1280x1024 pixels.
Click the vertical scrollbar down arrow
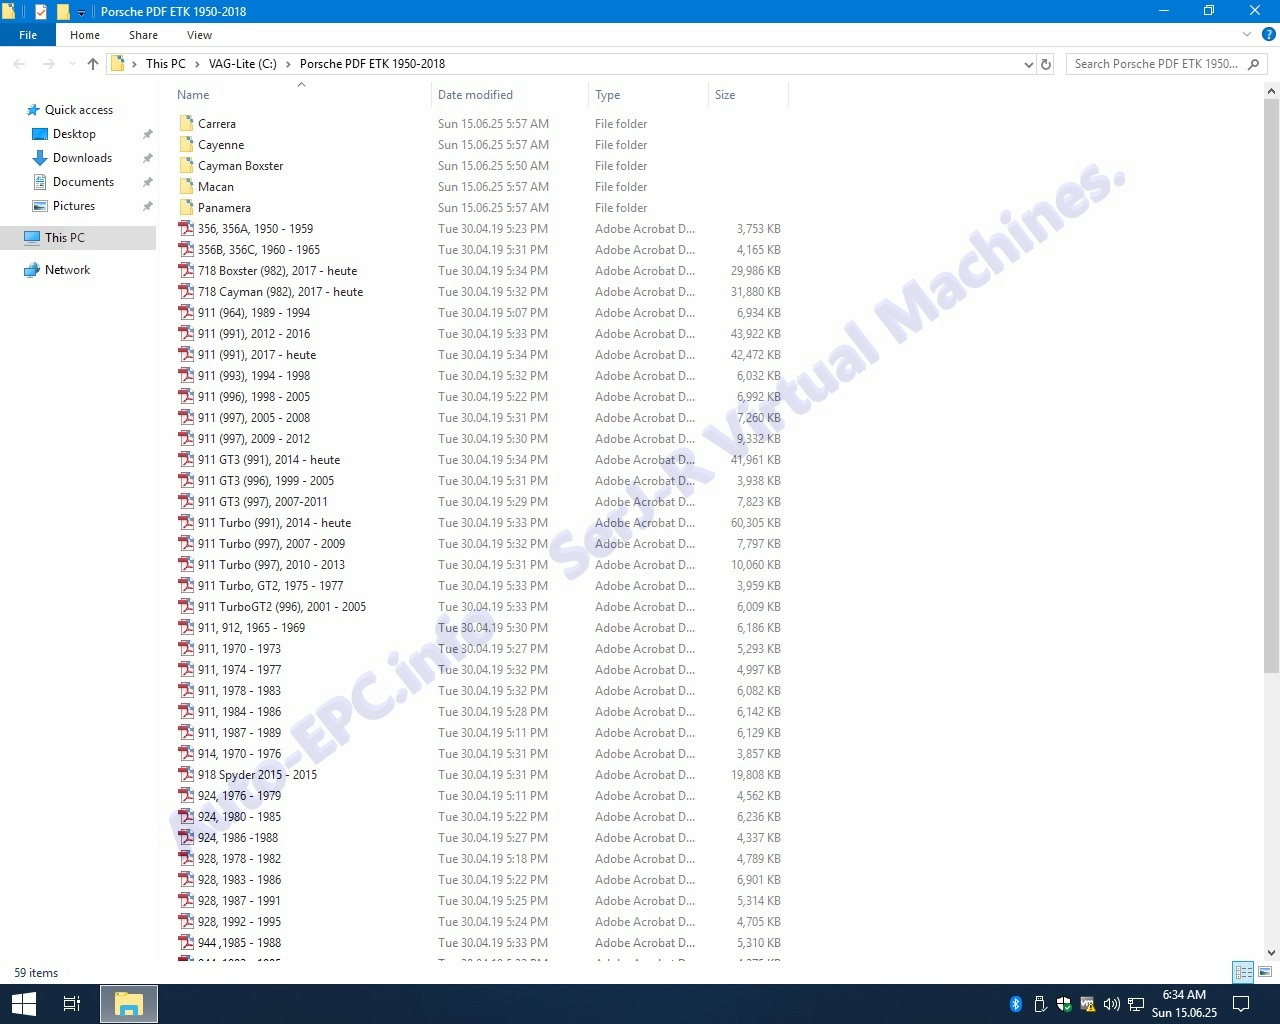coord(1271,953)
